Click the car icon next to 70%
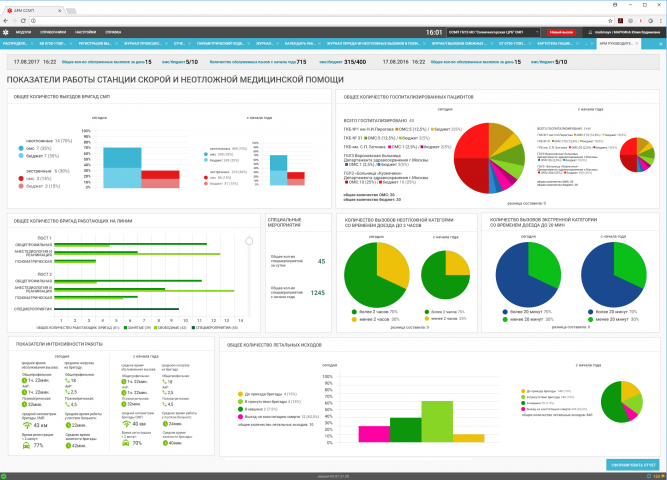Viewport: 667px width, 480px height. 125,443
